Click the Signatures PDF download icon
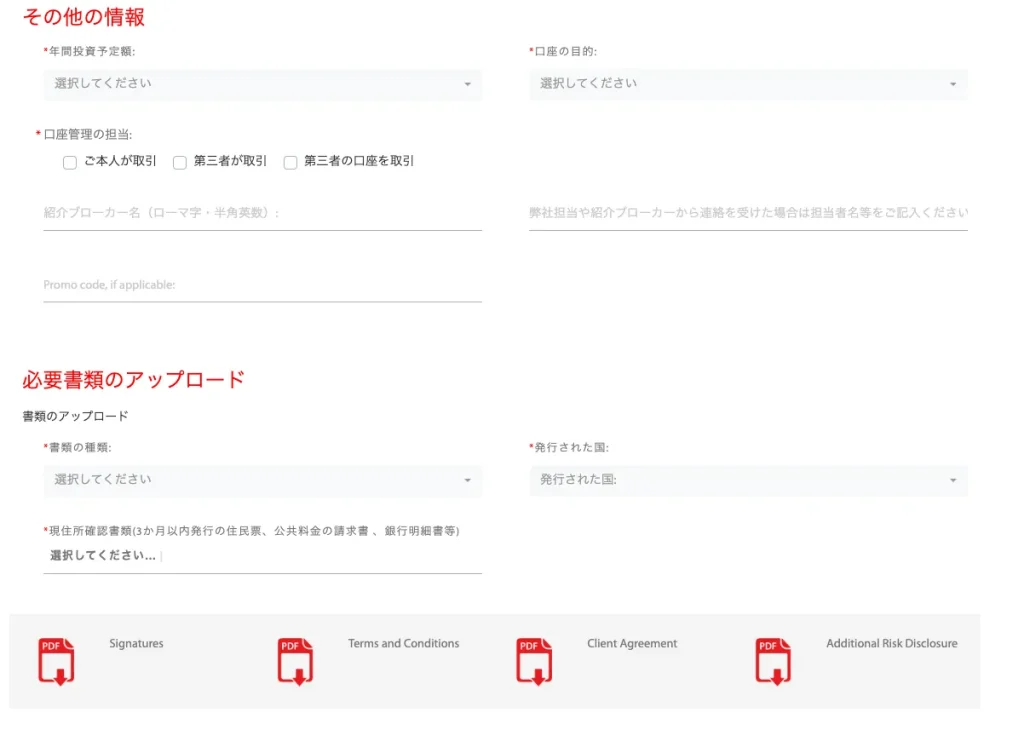 pos(56,661)
